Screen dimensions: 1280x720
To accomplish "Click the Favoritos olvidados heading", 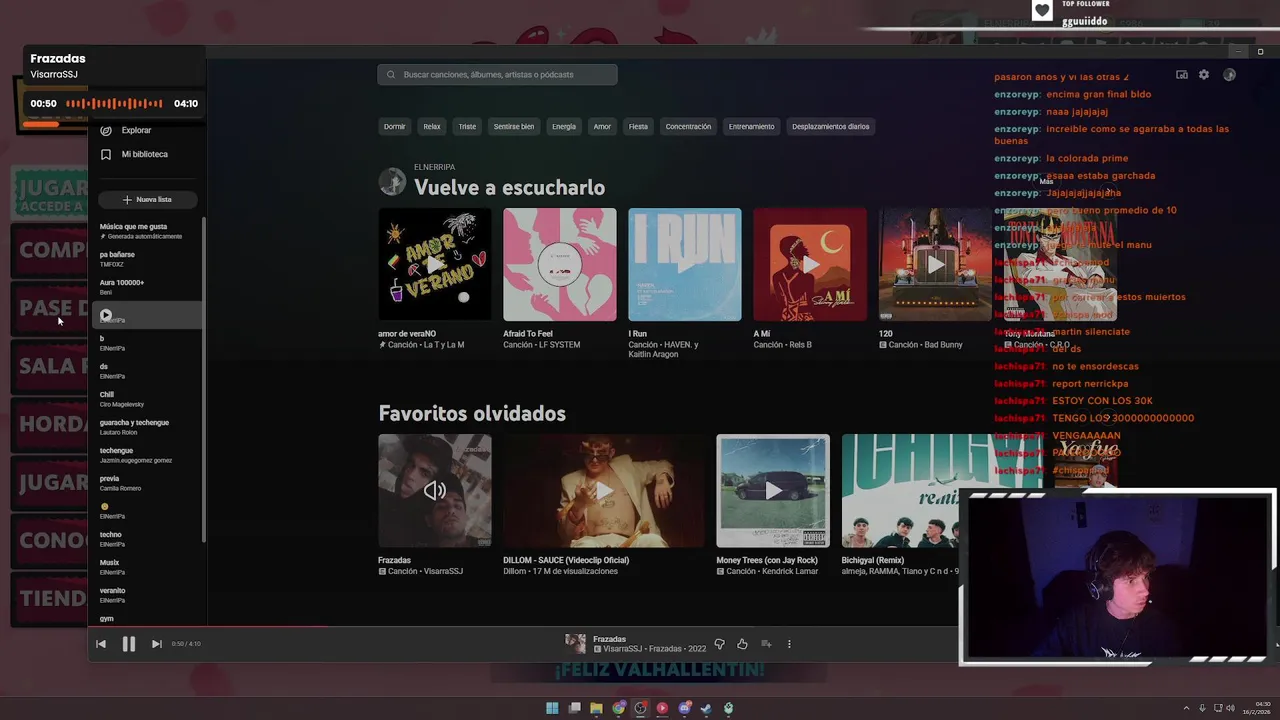I will (x=472, y=413).
